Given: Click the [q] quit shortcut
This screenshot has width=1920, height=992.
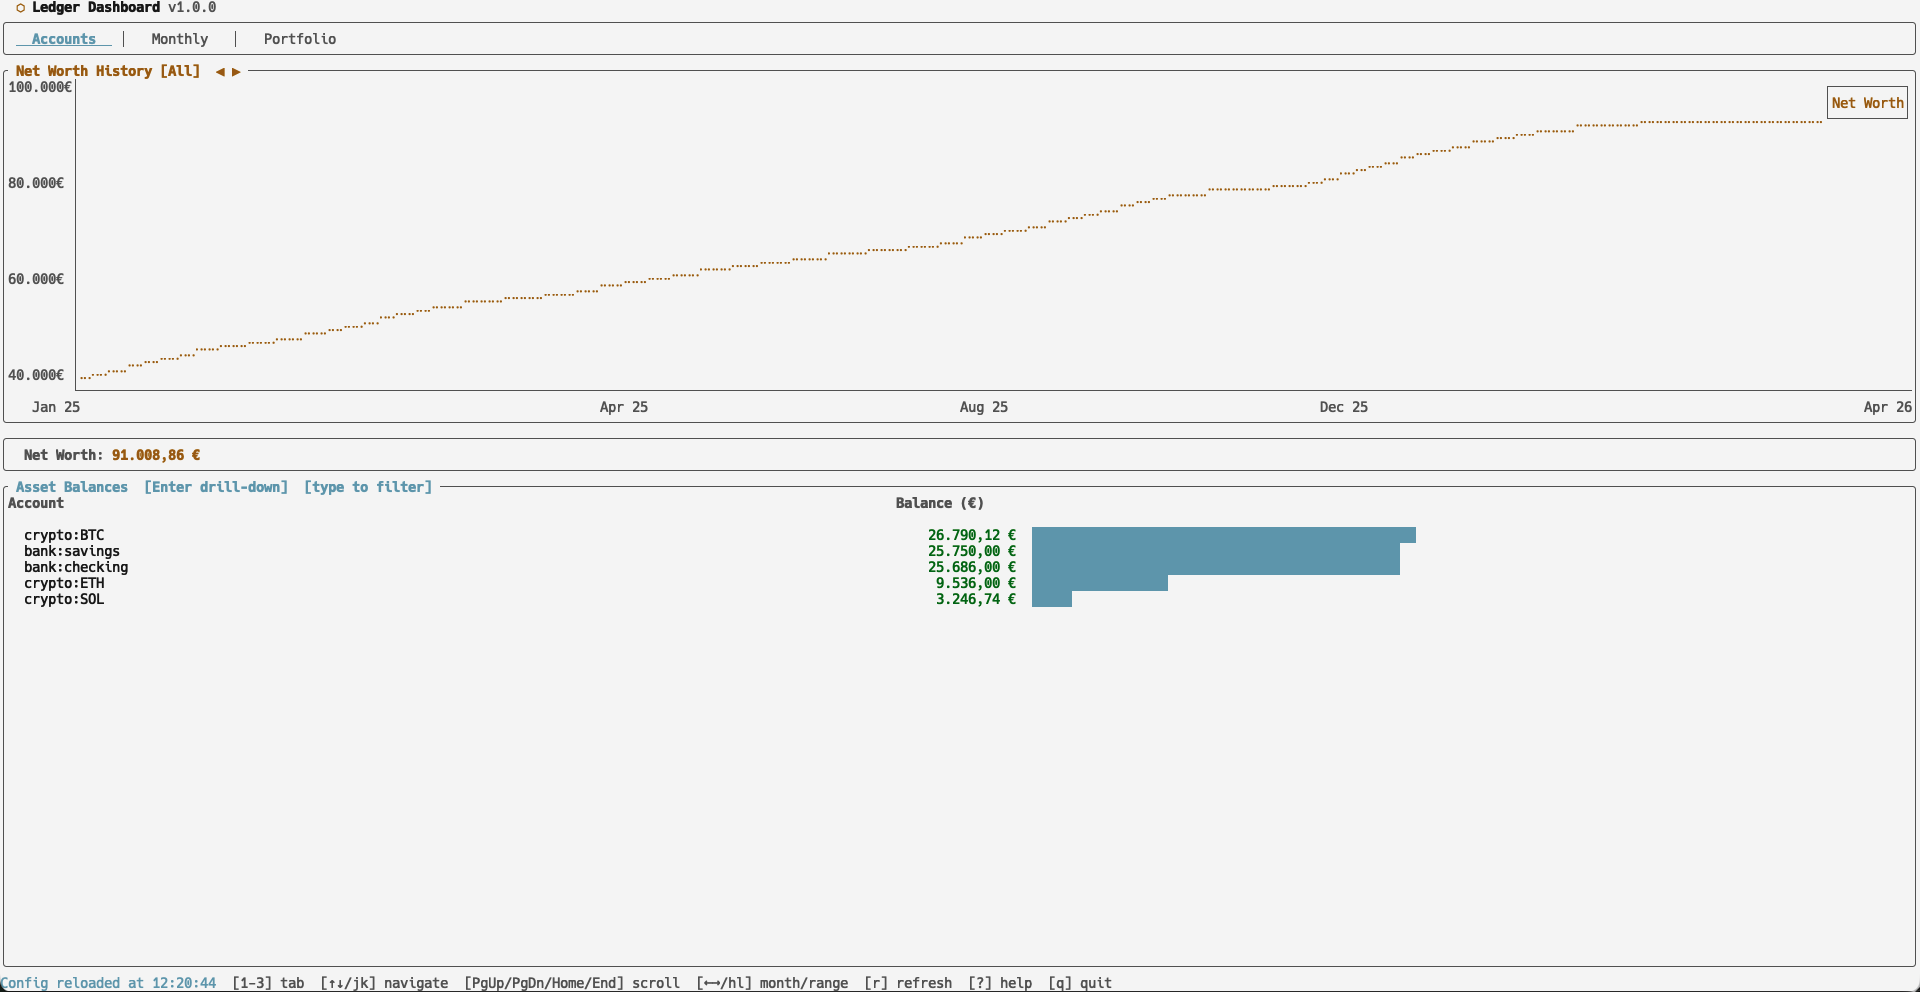Looking at the screenshot, I should pos(1080,983).
